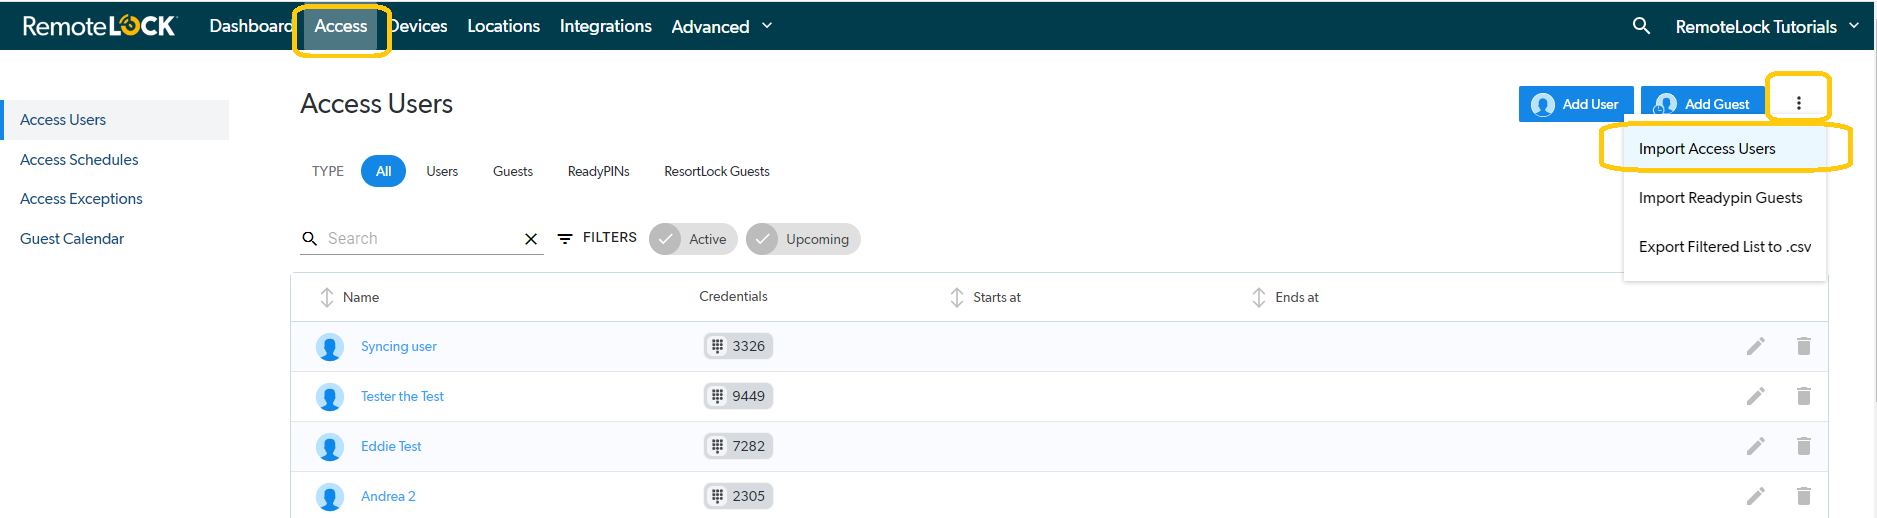The height and width of the screenshot is (518, 1877).
Task: Open the Syncing user link
Action: pyautogui.click(x=398, y=346)
